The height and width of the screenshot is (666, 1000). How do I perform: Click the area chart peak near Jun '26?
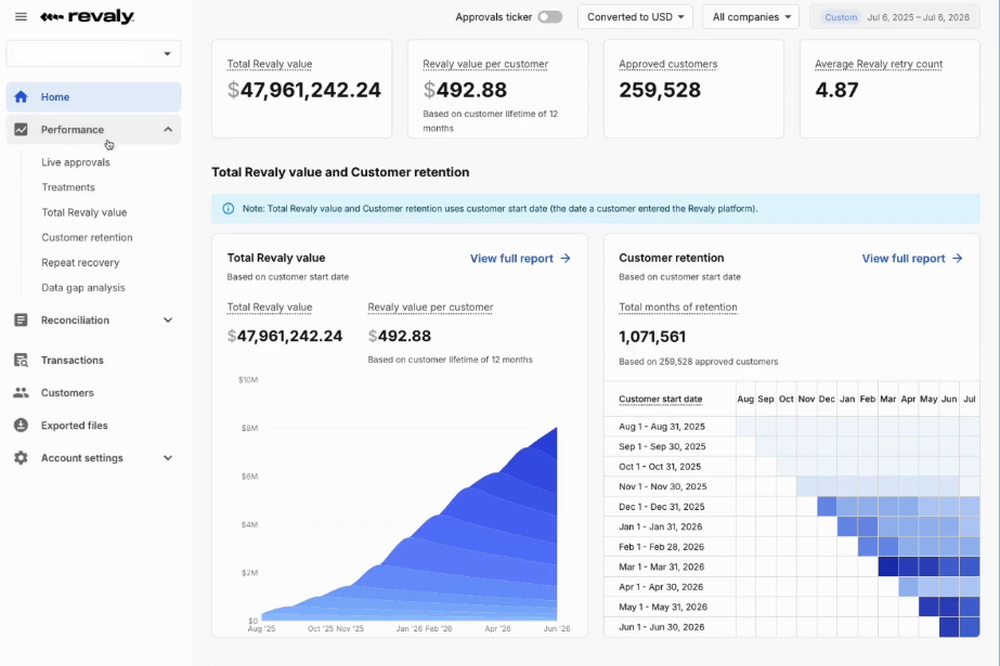tap(555, 429)
